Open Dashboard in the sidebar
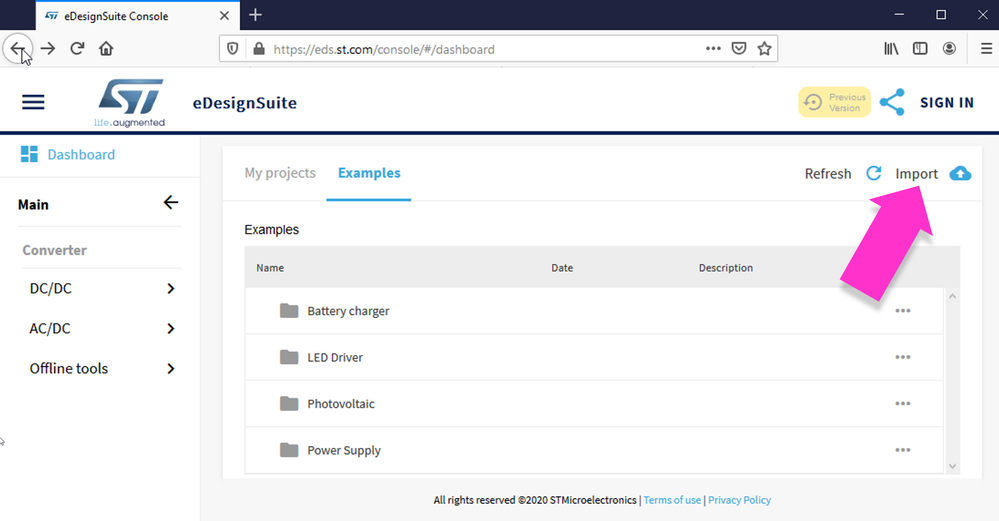This screenshot has height=521, width=999. pos(68,154)
